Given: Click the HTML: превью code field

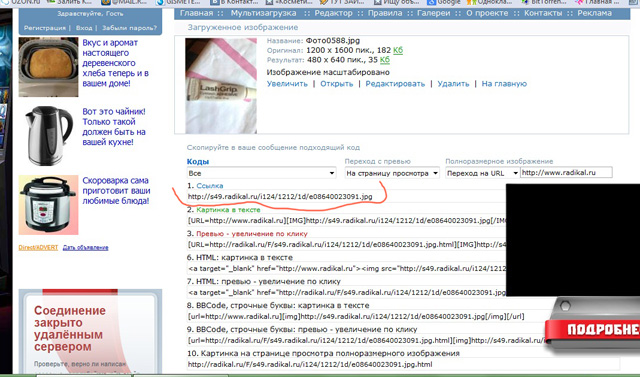Looking at the screenshot, I should [x=346, y=293].
